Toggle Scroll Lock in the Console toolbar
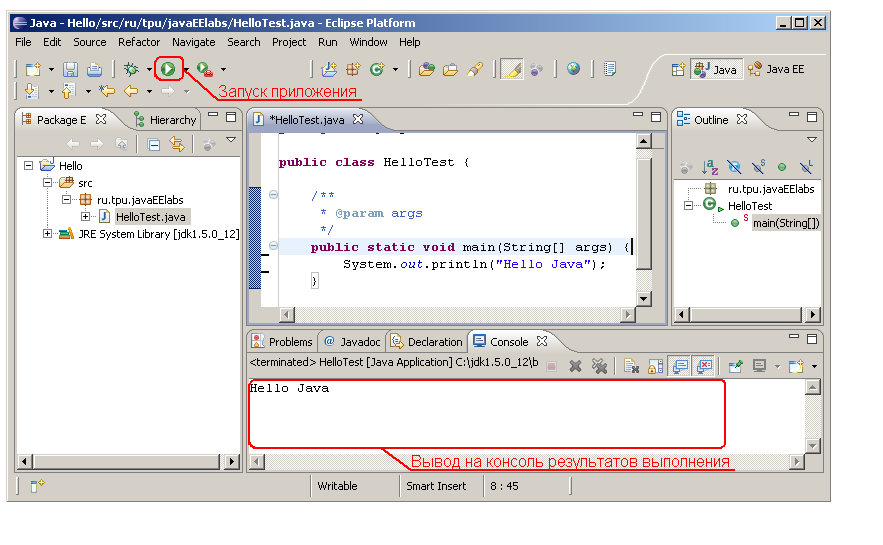The width and height of the screenshot is (883, 545). click(x=655, y=367)
